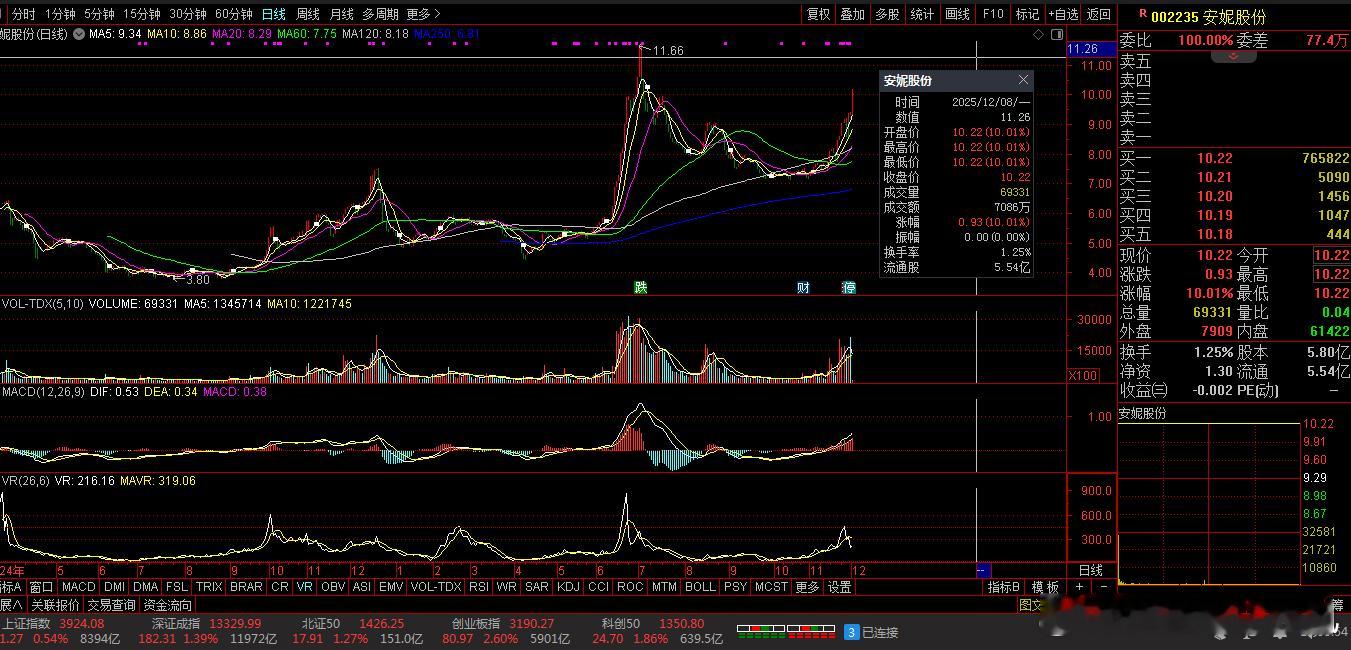
Task: Toggle the 复权 price adjustment option
Action: 818,14
